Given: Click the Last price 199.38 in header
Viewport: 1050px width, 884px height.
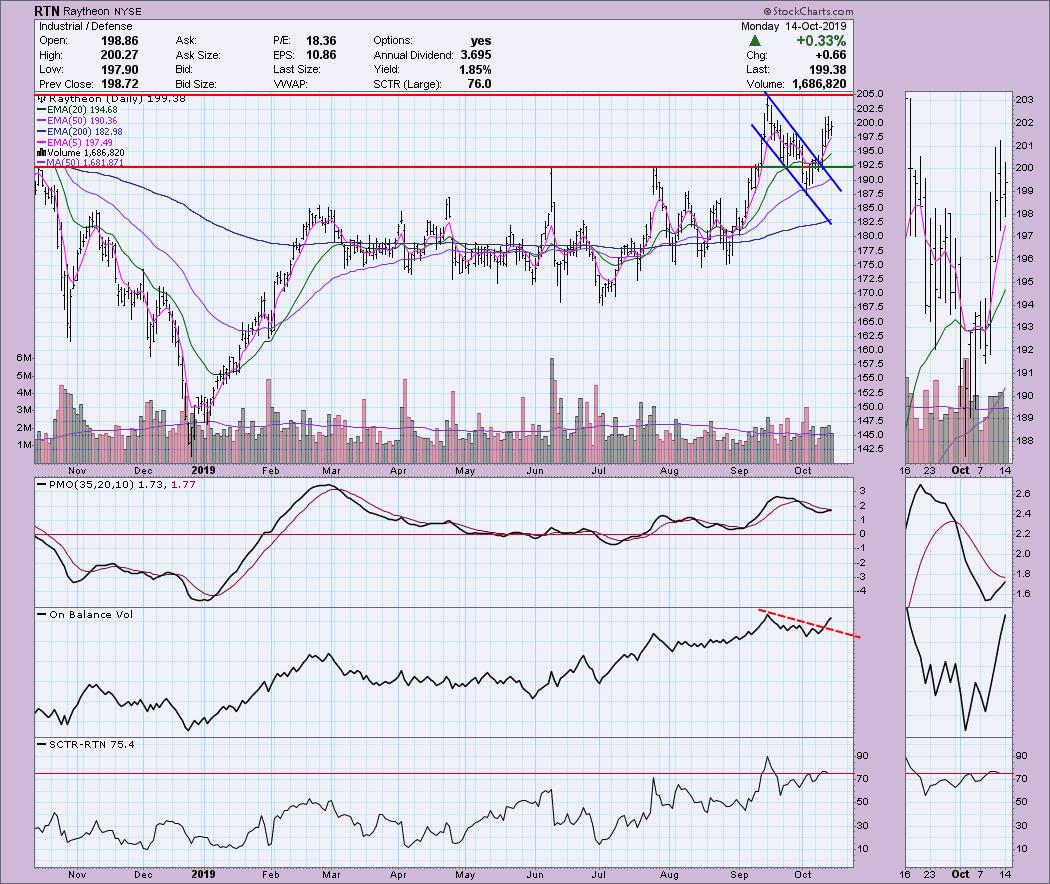Looking at the screenshot, I should [x=828, y=70].
